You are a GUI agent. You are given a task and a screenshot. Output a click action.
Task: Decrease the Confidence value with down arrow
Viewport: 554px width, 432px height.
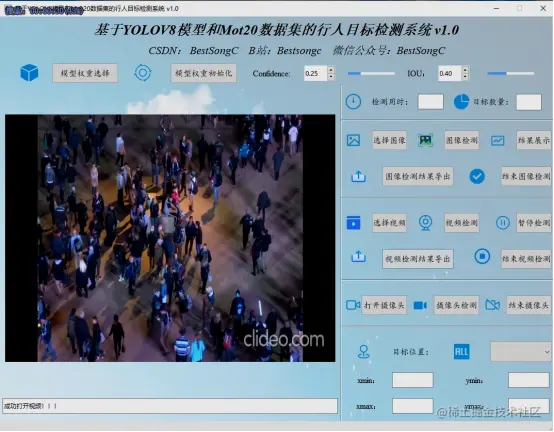click(331, 77)
